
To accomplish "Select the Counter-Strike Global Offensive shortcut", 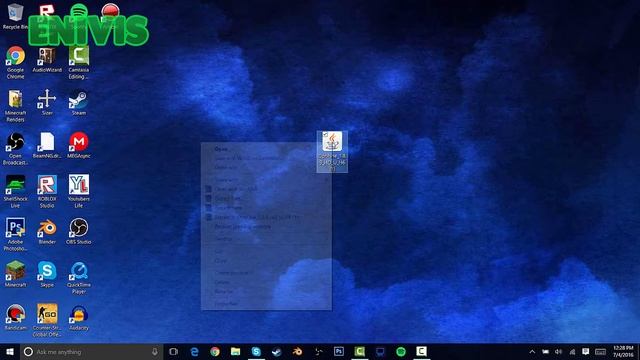I will click(x=47, y=320).
